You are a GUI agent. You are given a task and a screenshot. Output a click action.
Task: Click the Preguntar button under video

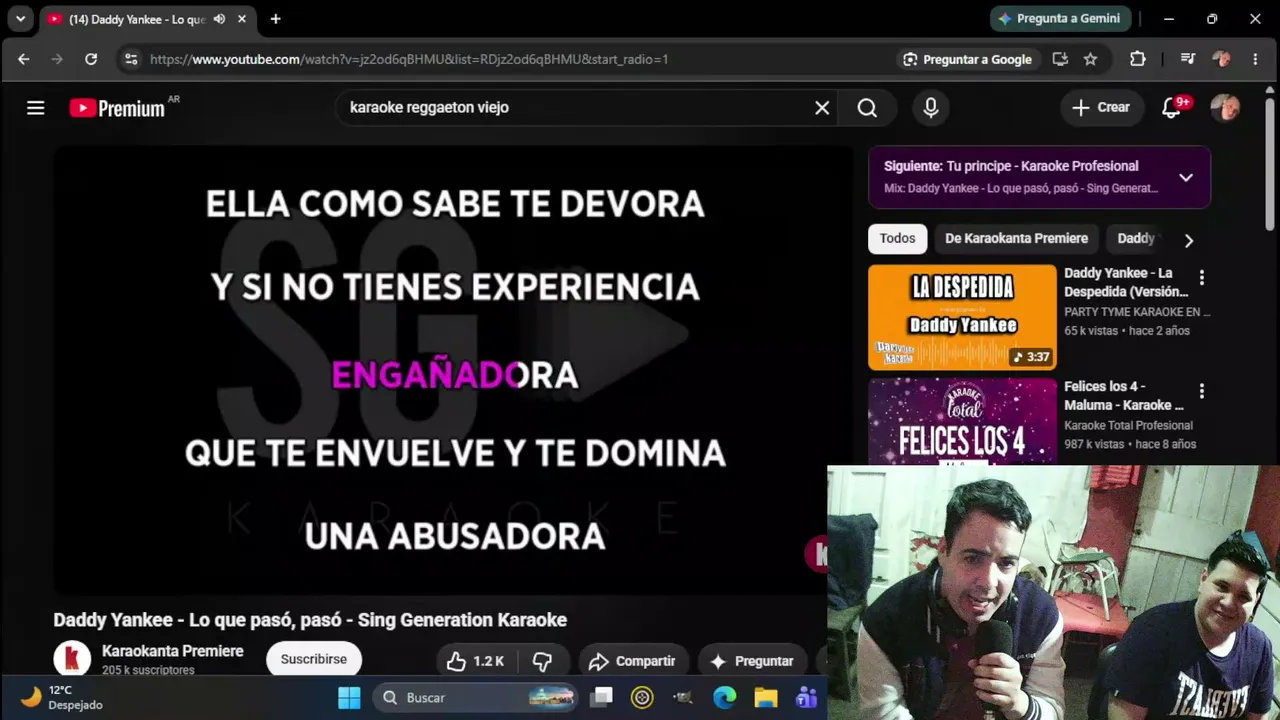[752, 661]
